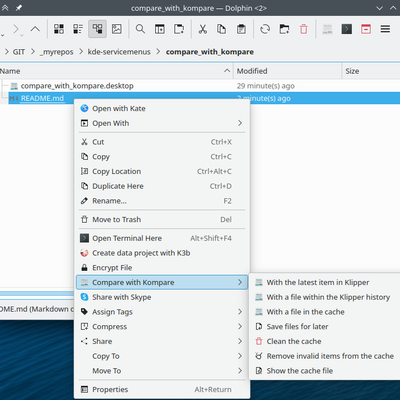Choose Save files for later
The width and height of the screenshot is (400, 400).
tap(326, 326)
